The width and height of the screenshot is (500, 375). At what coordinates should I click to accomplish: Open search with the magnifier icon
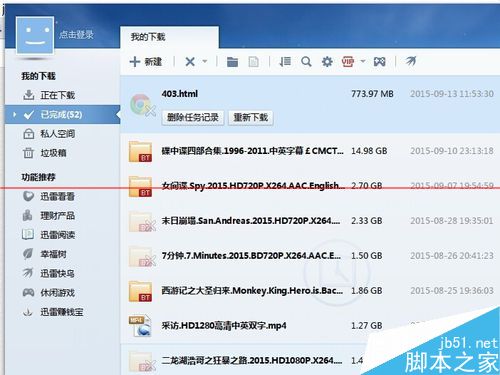click(x=306, y=62)
